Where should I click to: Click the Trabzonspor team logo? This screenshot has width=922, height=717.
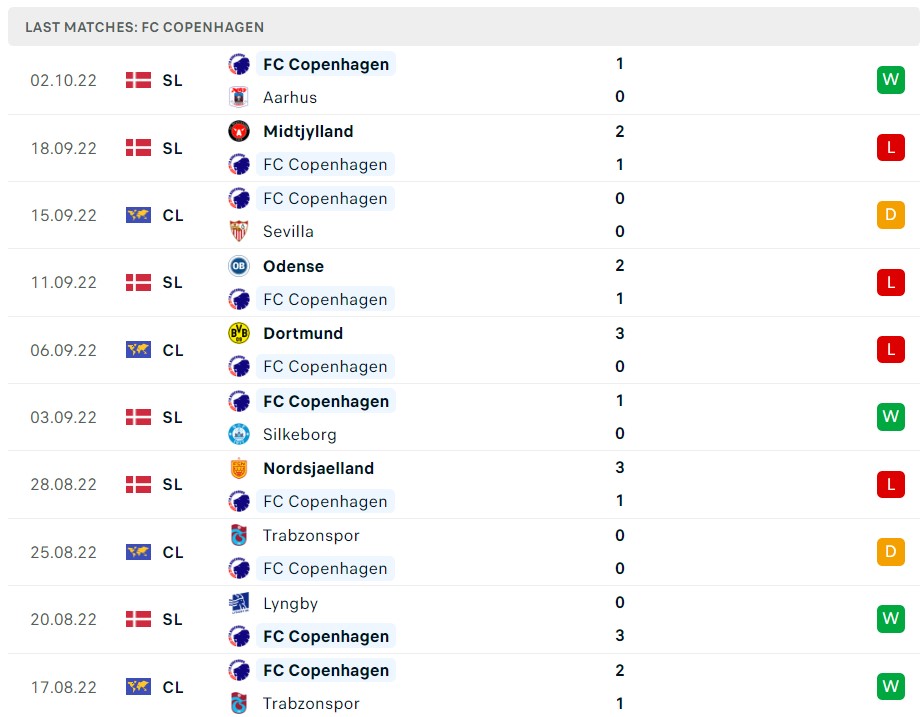[239, 535]
